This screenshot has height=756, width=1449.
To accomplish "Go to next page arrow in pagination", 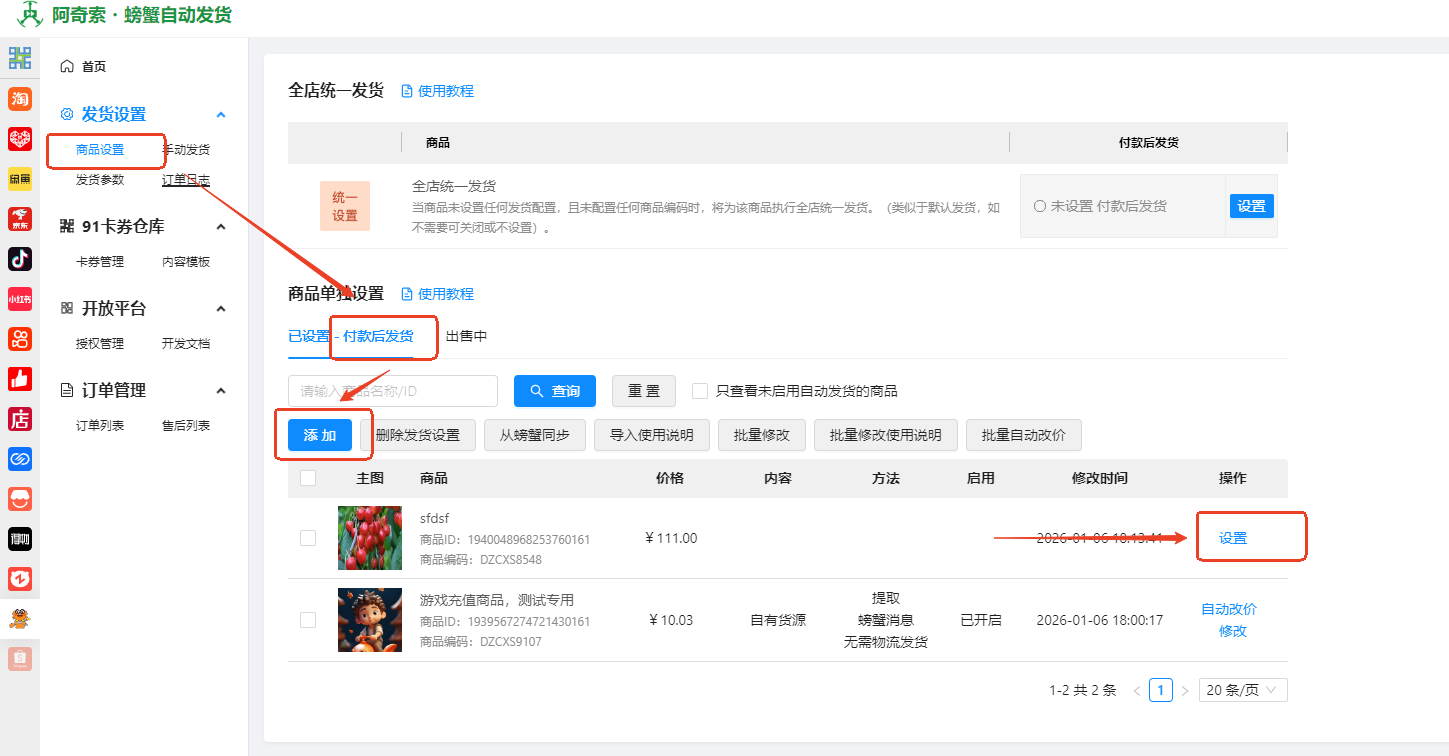I will click(x=1185, y=690).
